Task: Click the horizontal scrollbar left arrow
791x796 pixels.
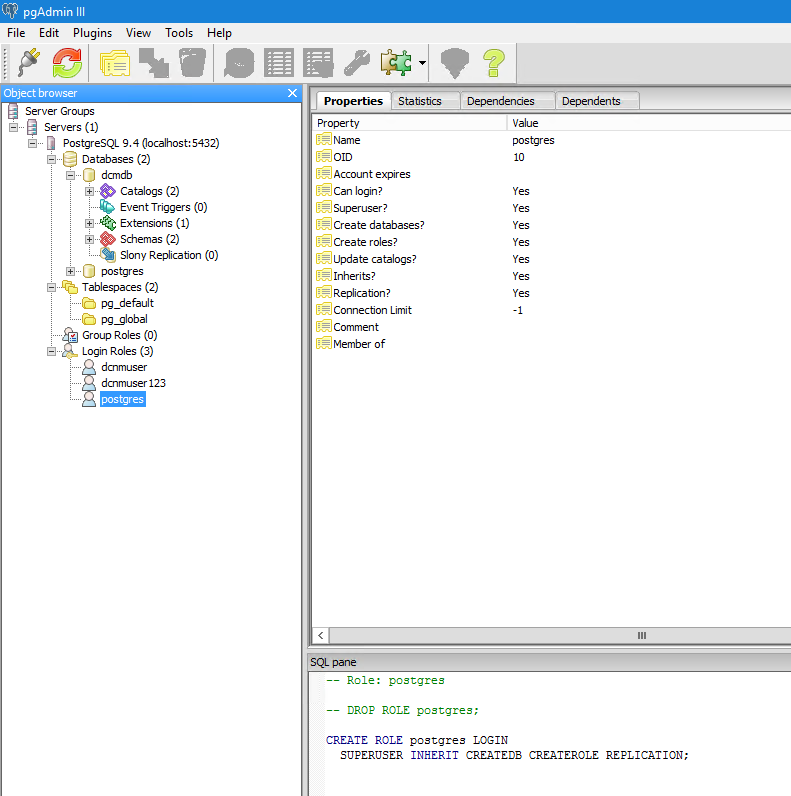Action: pos(321,636)
